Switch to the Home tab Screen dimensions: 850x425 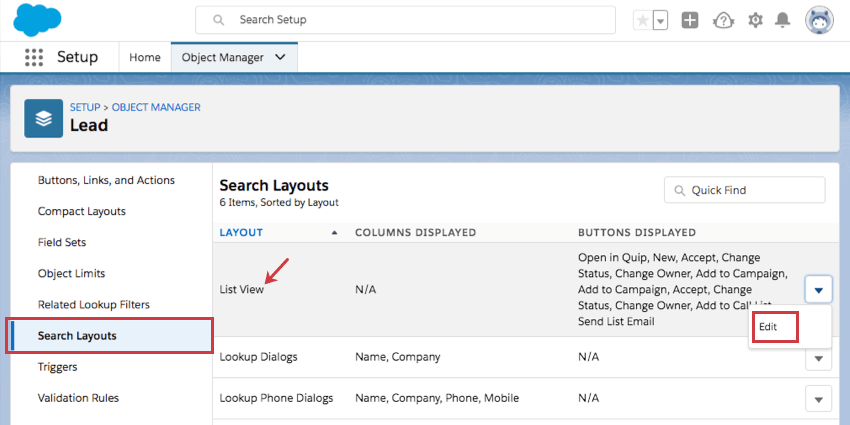145,57
